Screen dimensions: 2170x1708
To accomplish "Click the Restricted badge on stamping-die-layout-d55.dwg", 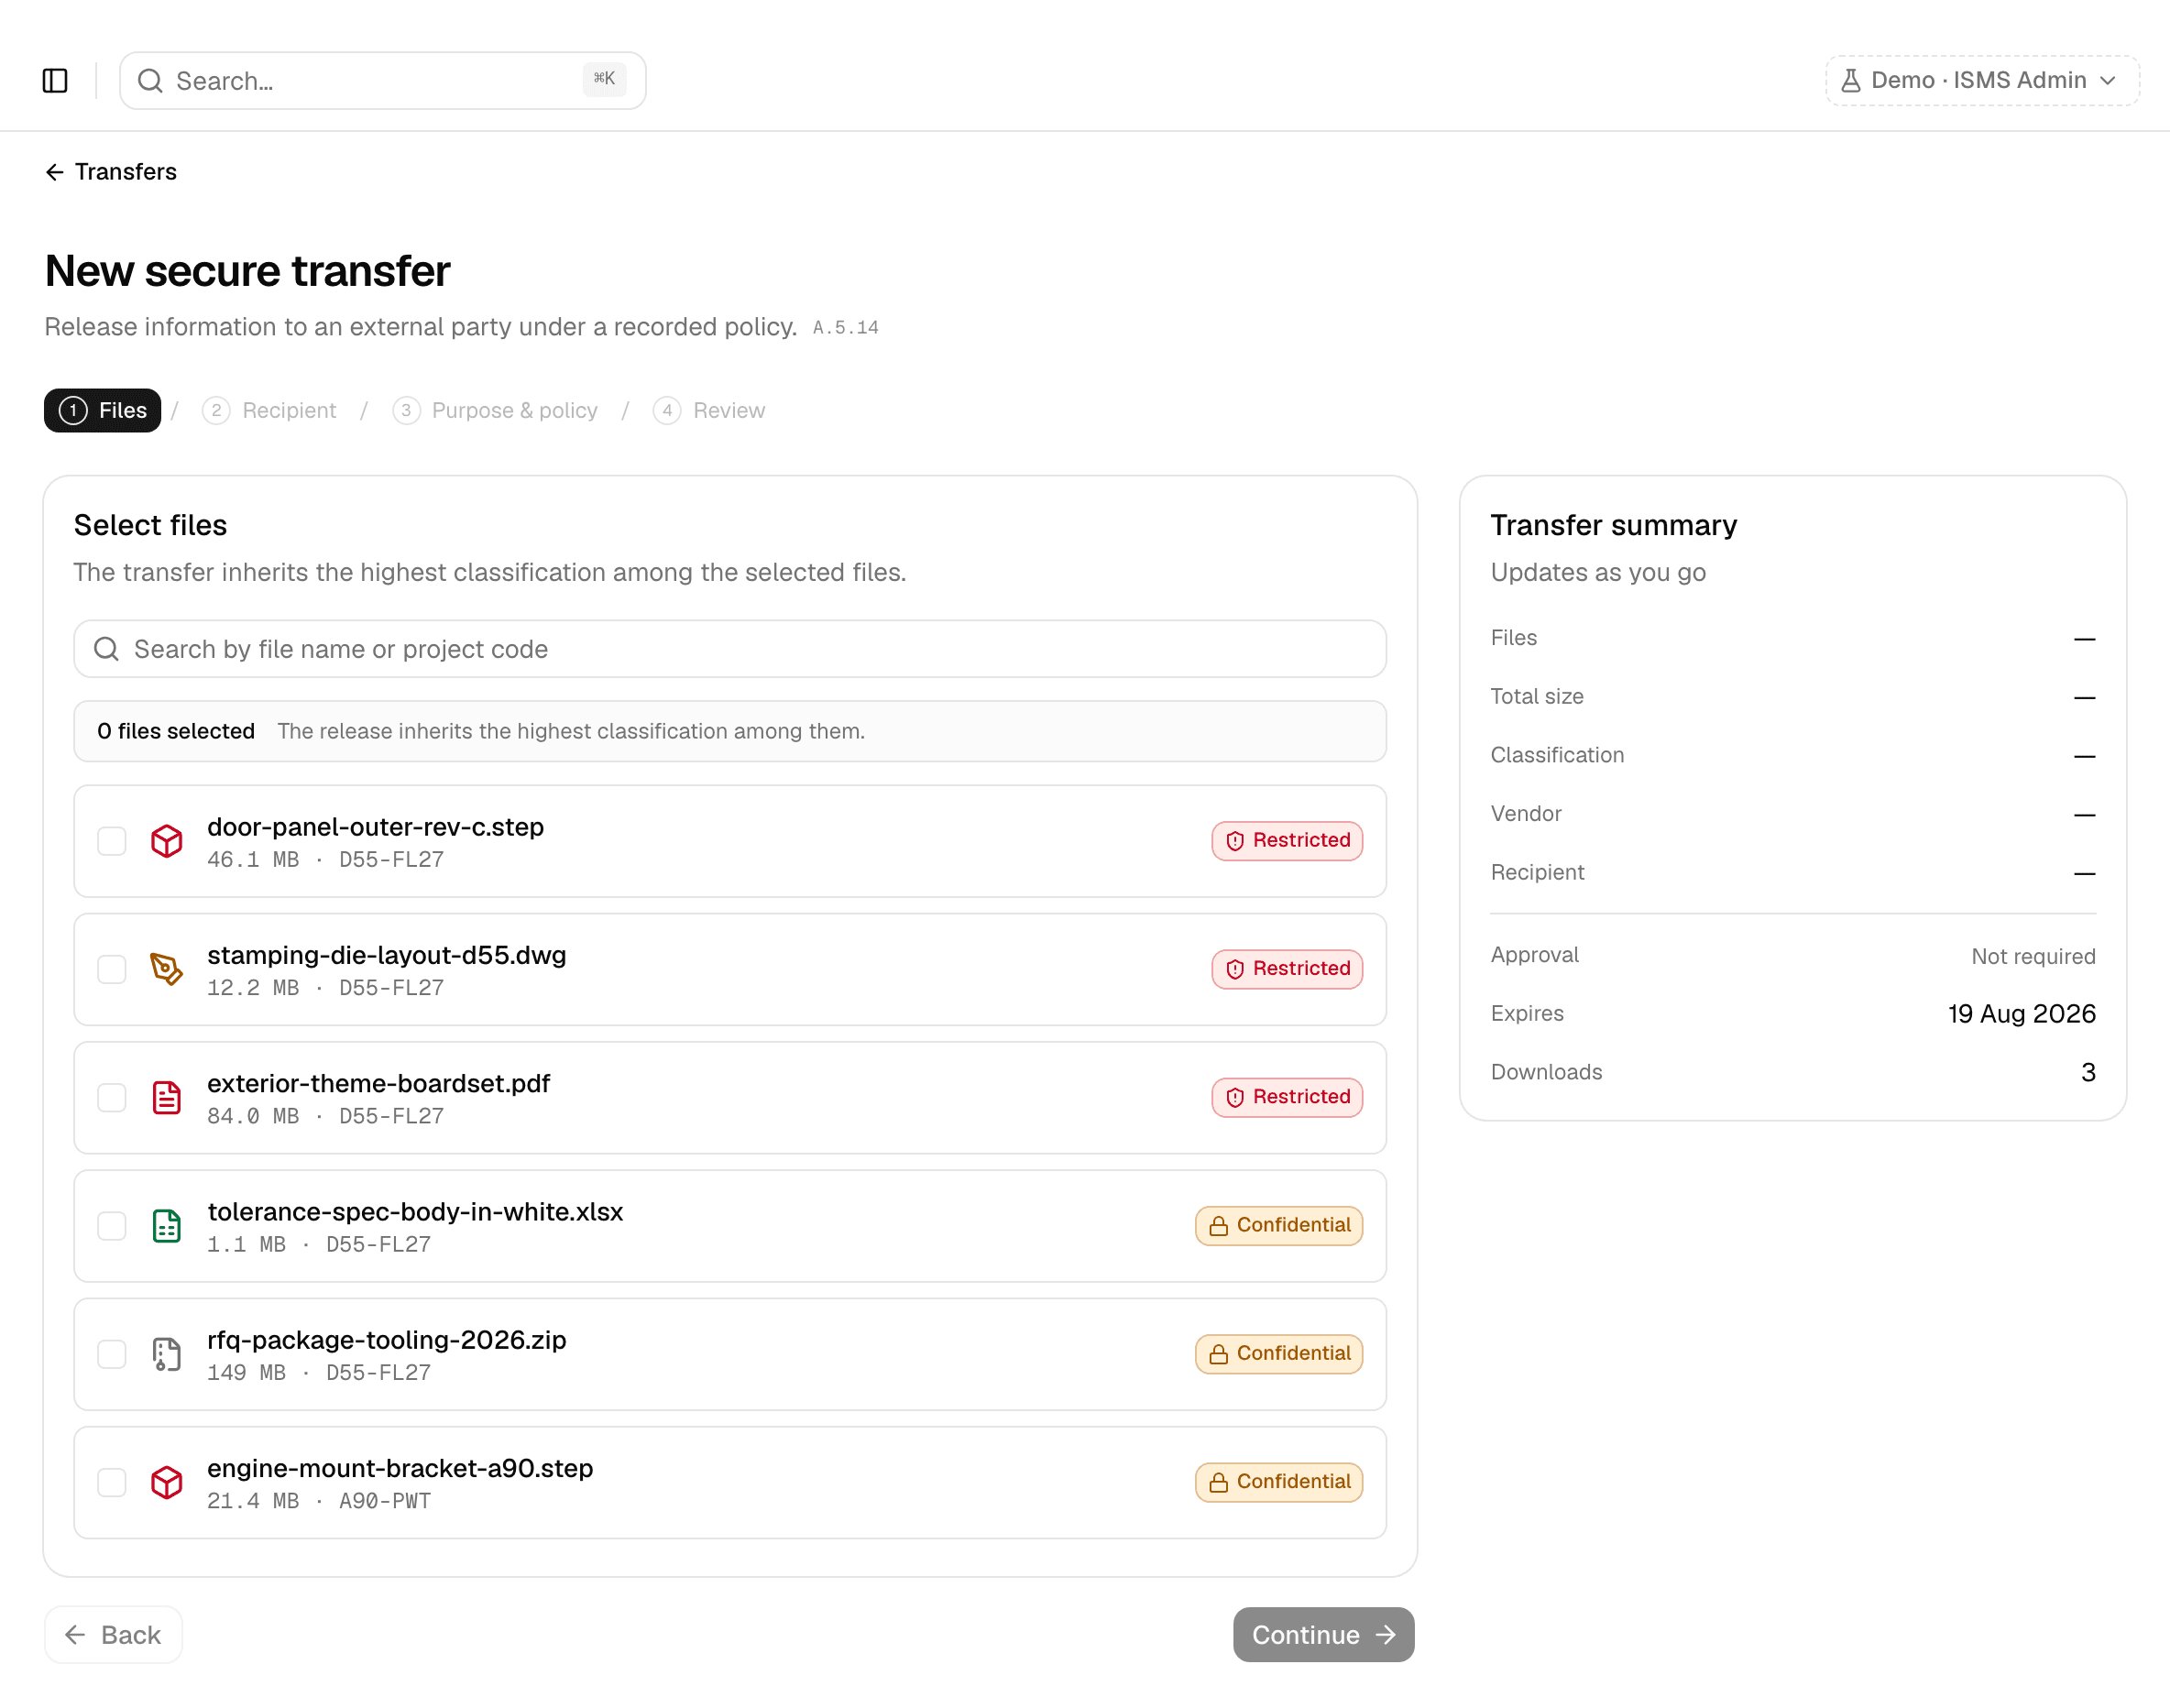I will pyautogui.click(x=1287, y=969).
